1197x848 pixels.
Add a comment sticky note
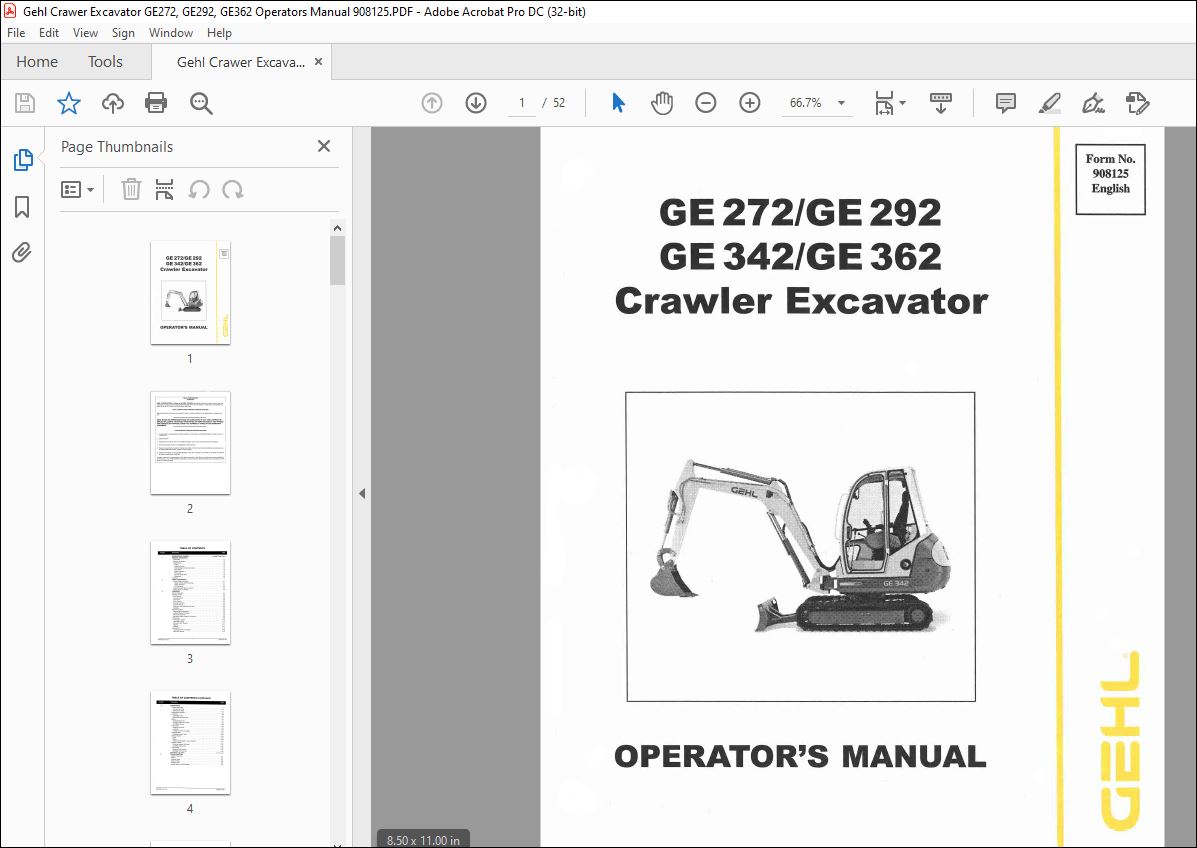pyautogui.click(x=1005, y=103)
